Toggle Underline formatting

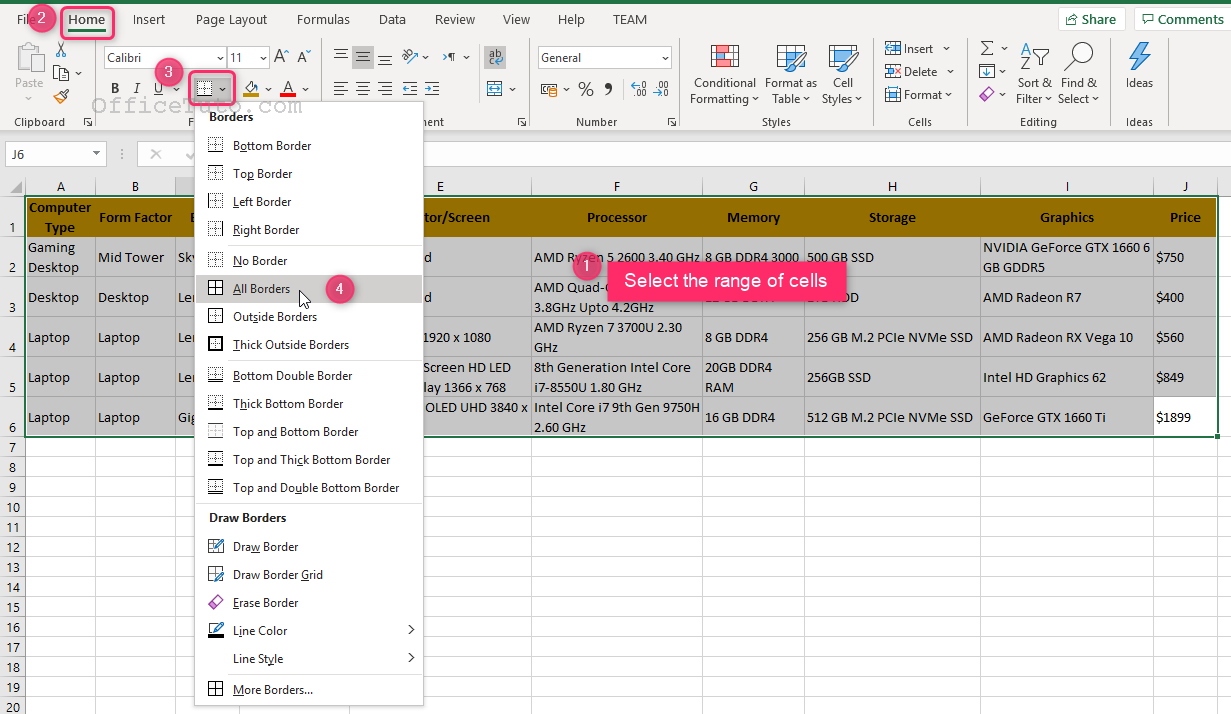tap(158, 89)
